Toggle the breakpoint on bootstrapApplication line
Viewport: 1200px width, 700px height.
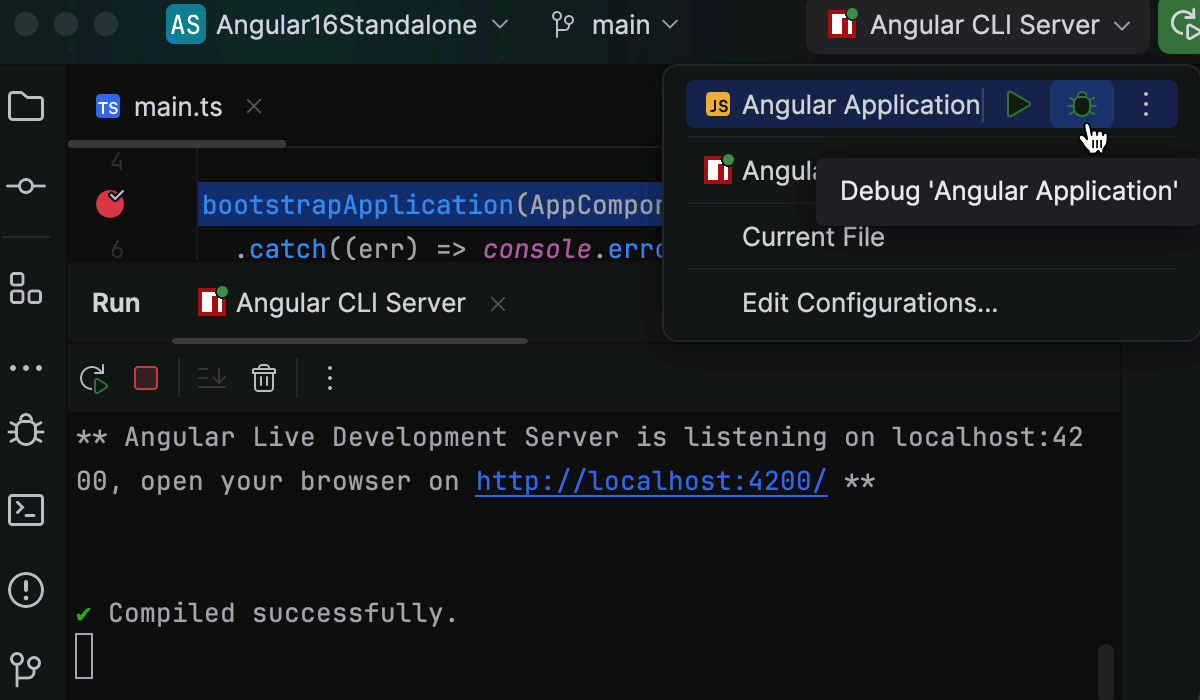110,203
